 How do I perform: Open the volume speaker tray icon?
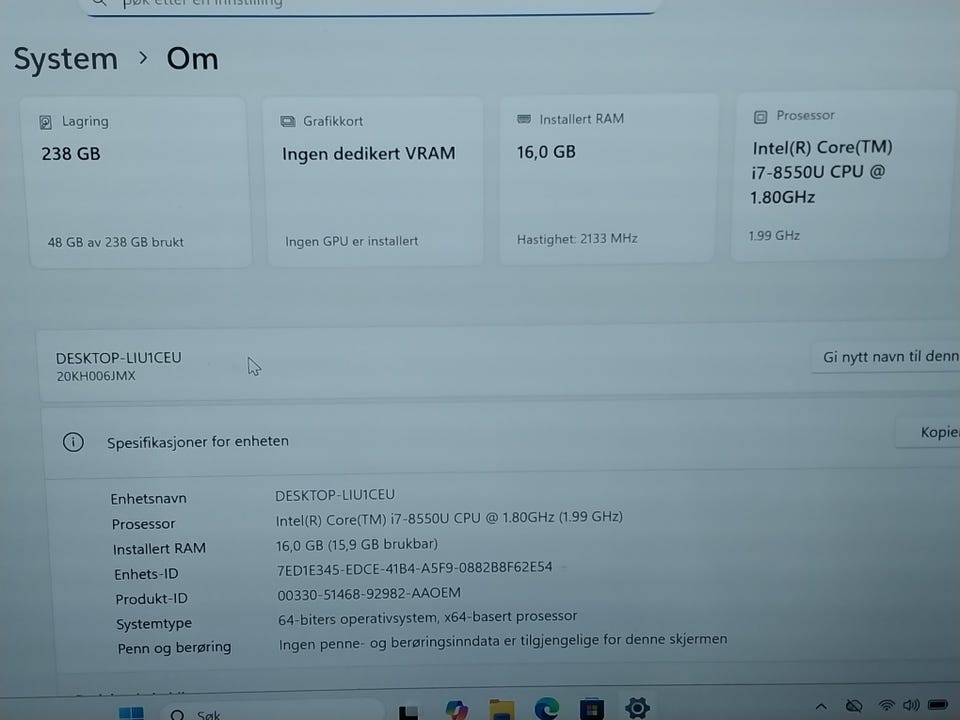pos(911,705)
